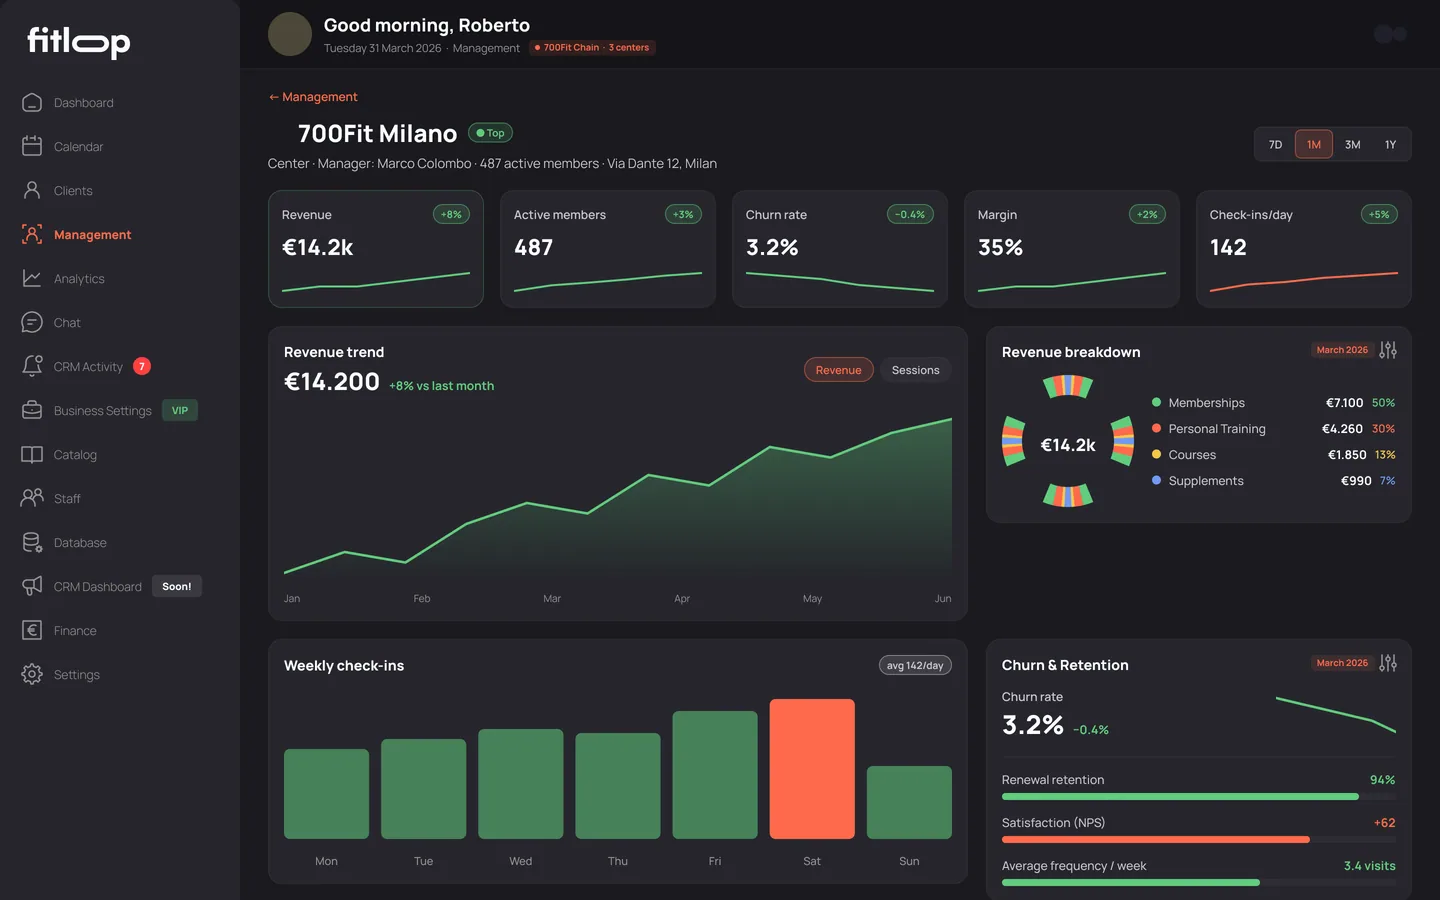Click the Friday check-ins bar
Image resolution: width=1440 pixels, height=900 pixels.
(715, 775)
